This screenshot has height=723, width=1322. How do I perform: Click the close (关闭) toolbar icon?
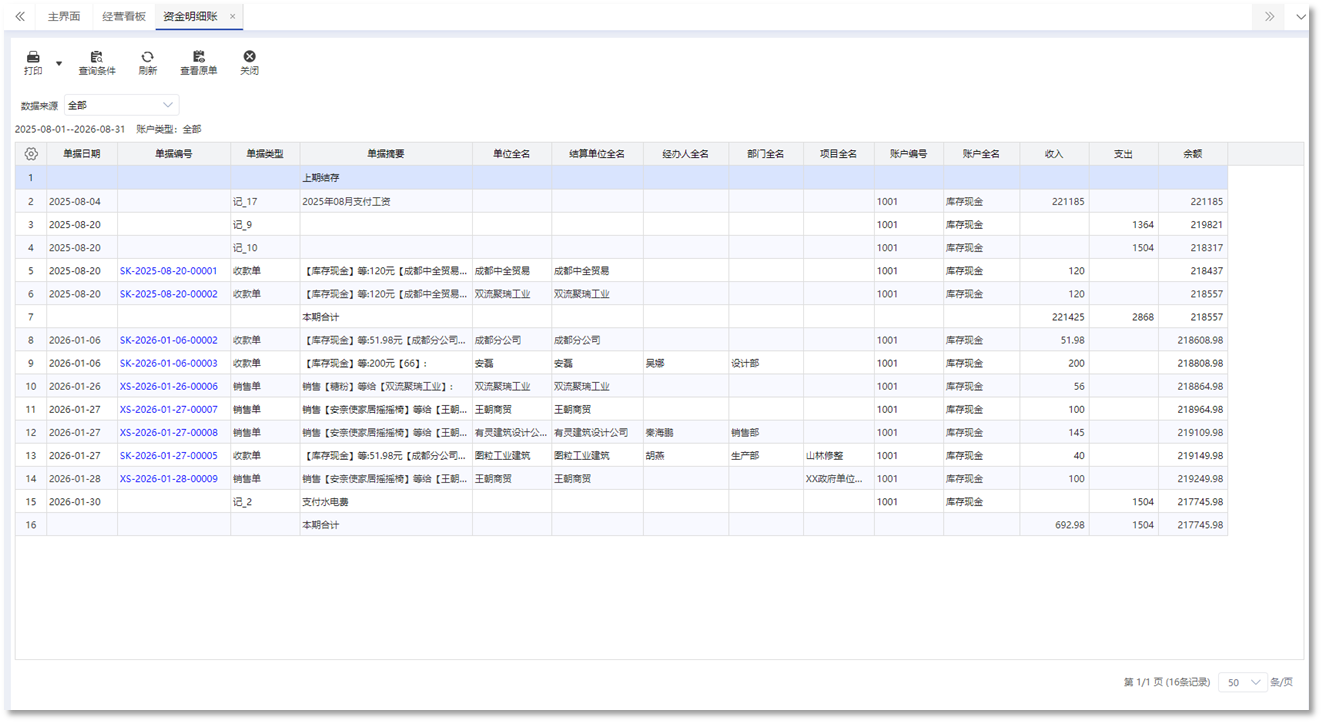249,58
